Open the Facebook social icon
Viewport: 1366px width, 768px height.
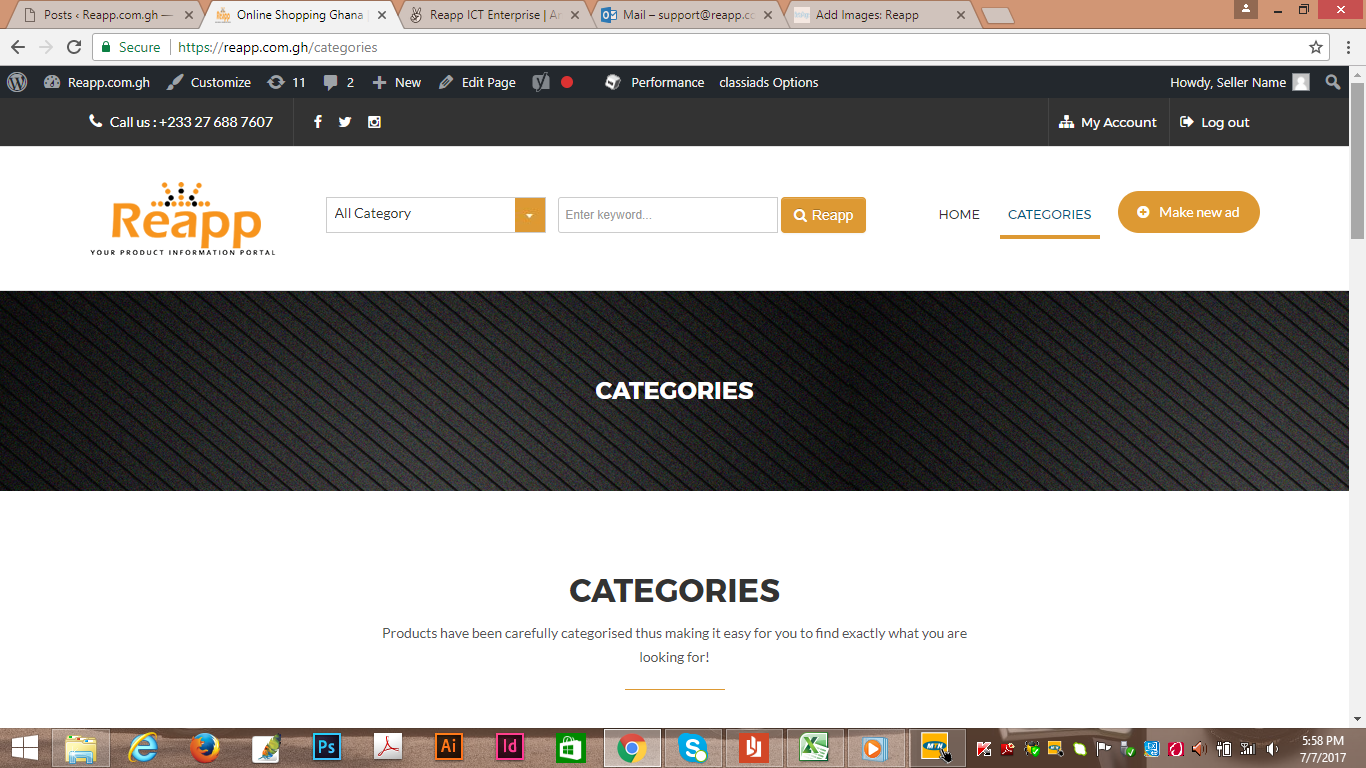point(318,122)
